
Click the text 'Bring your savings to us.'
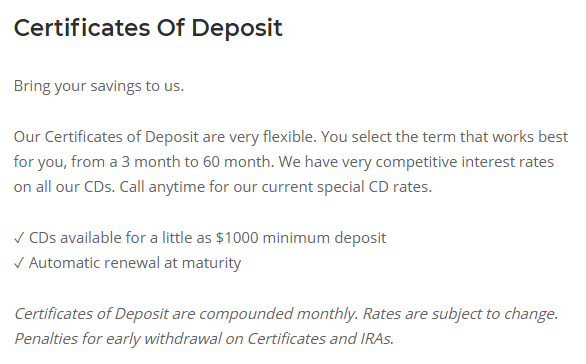99,86
